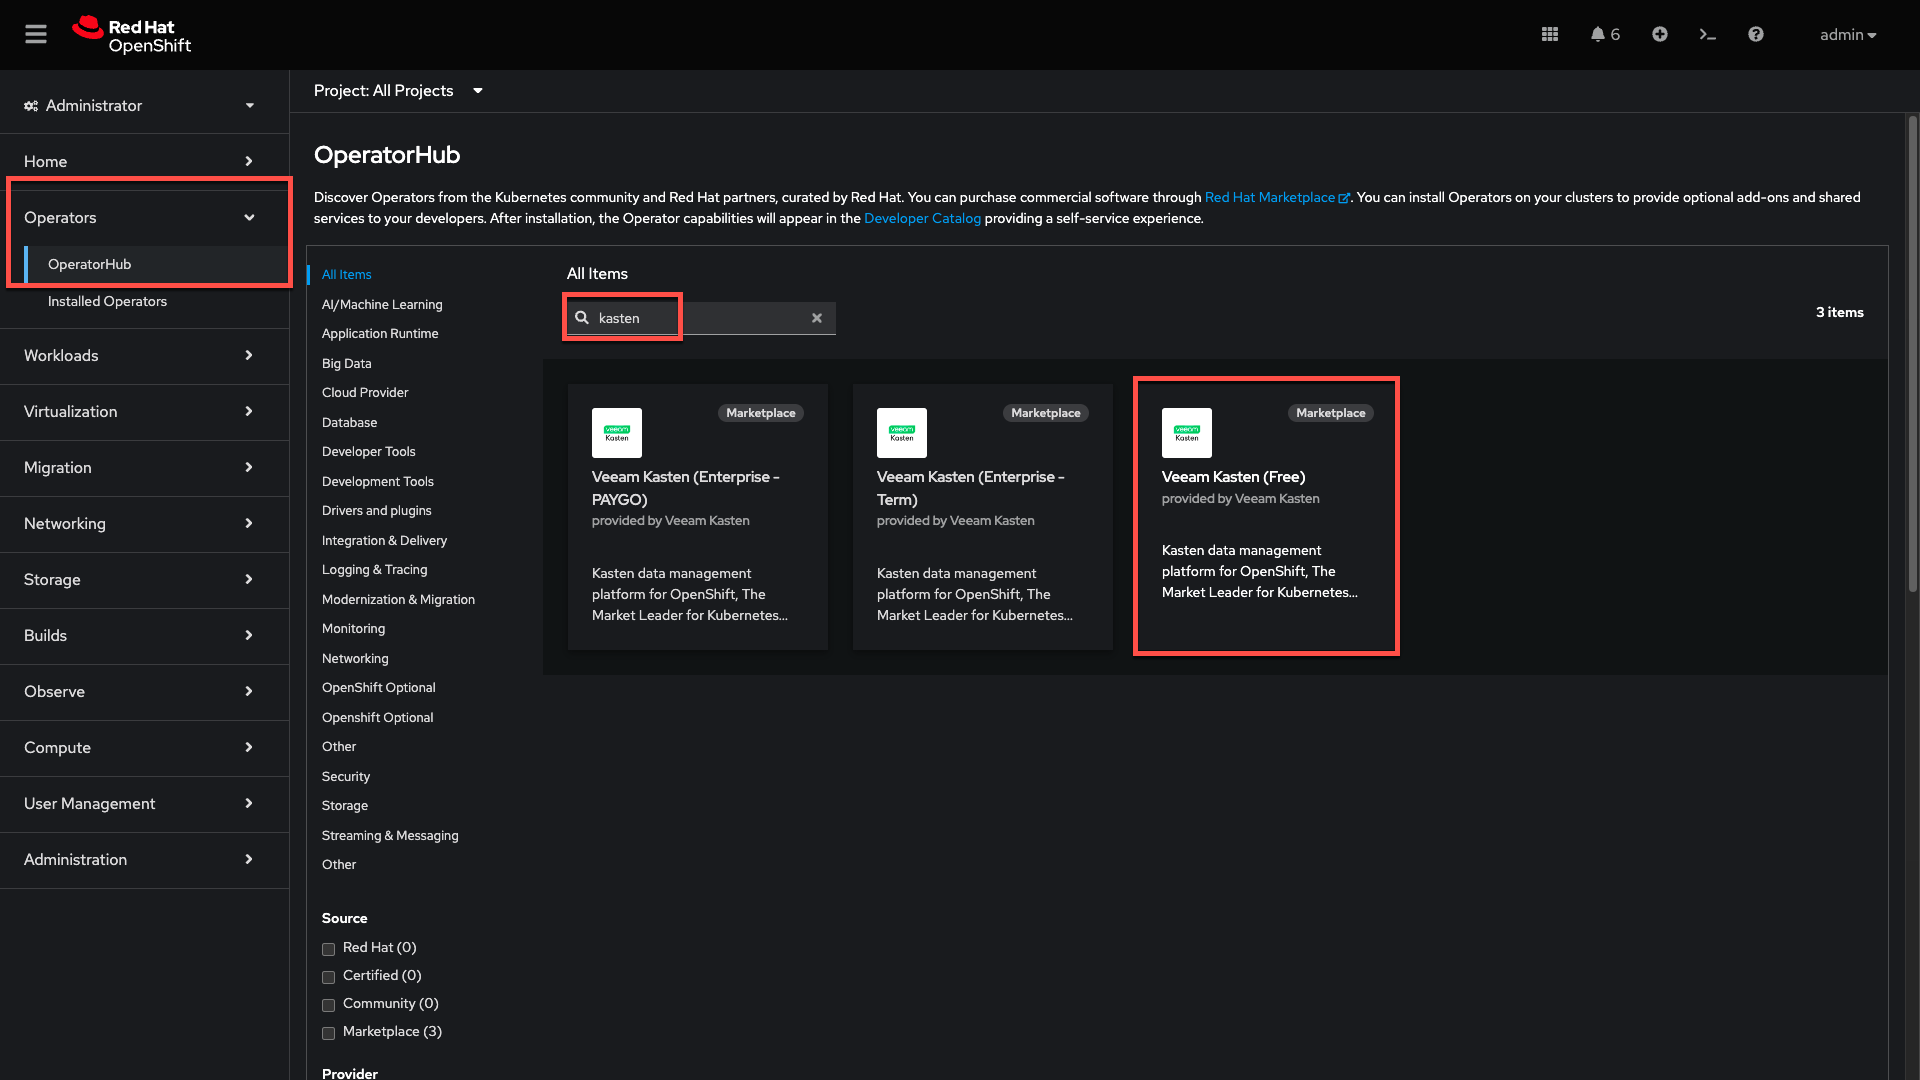Select the All Items category
This screenshot has height=1080, width=1920.
346,274
